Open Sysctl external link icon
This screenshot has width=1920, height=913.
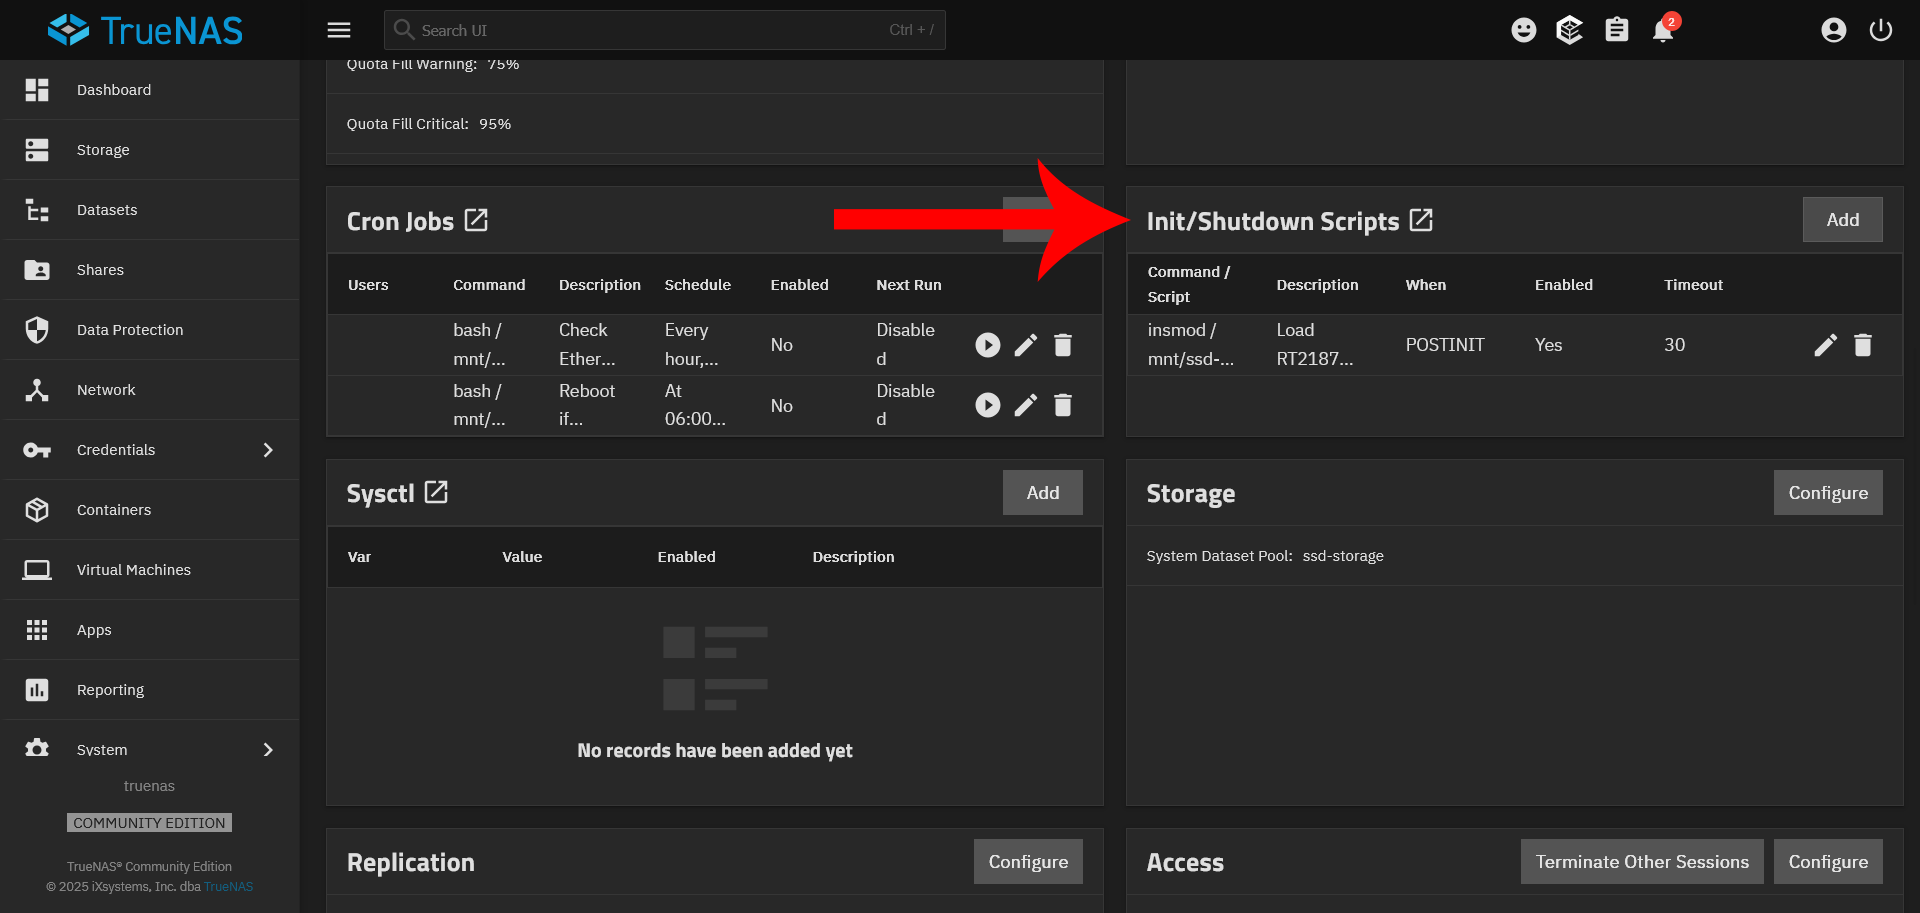click(x=436, y=492)
